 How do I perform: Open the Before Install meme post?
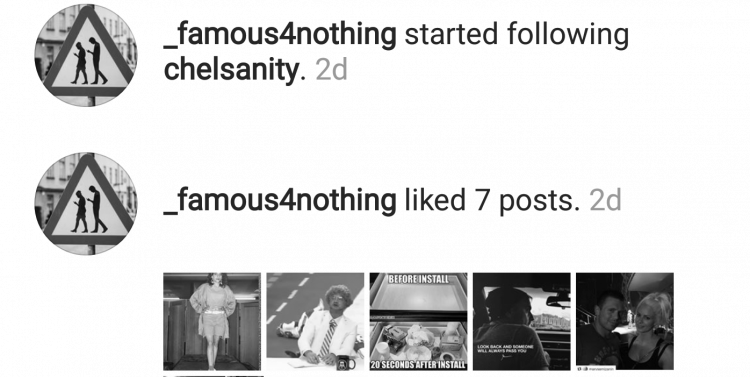tap(419, 322)
